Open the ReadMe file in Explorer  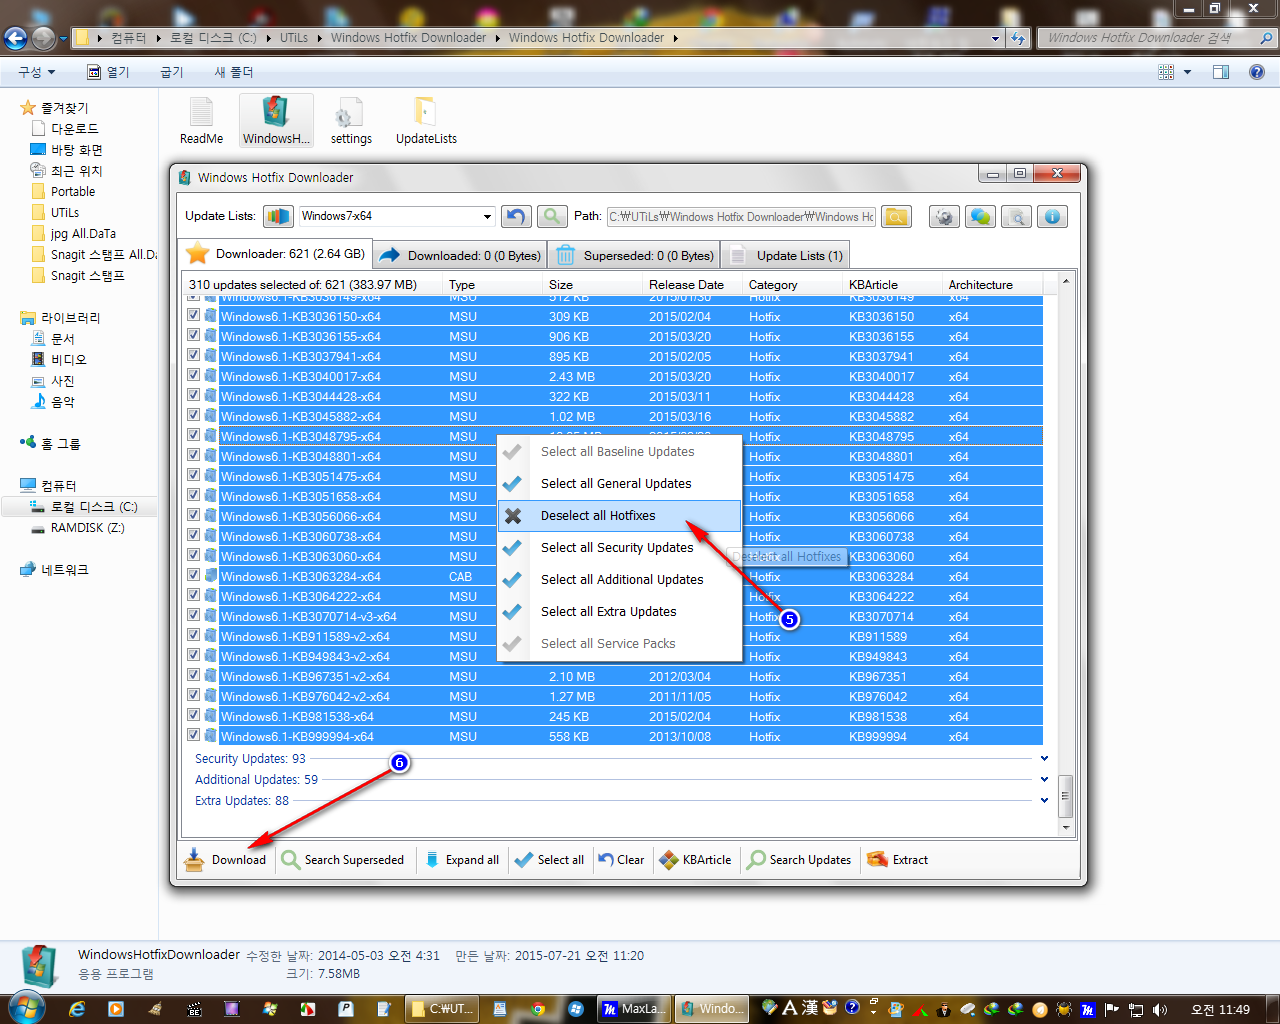201,122
